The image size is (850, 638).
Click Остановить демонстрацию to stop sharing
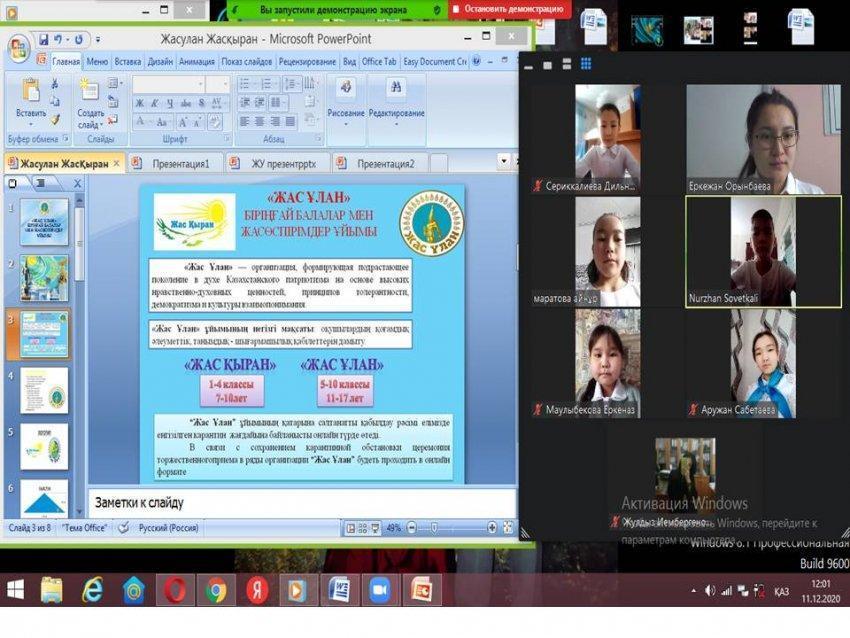509,9
